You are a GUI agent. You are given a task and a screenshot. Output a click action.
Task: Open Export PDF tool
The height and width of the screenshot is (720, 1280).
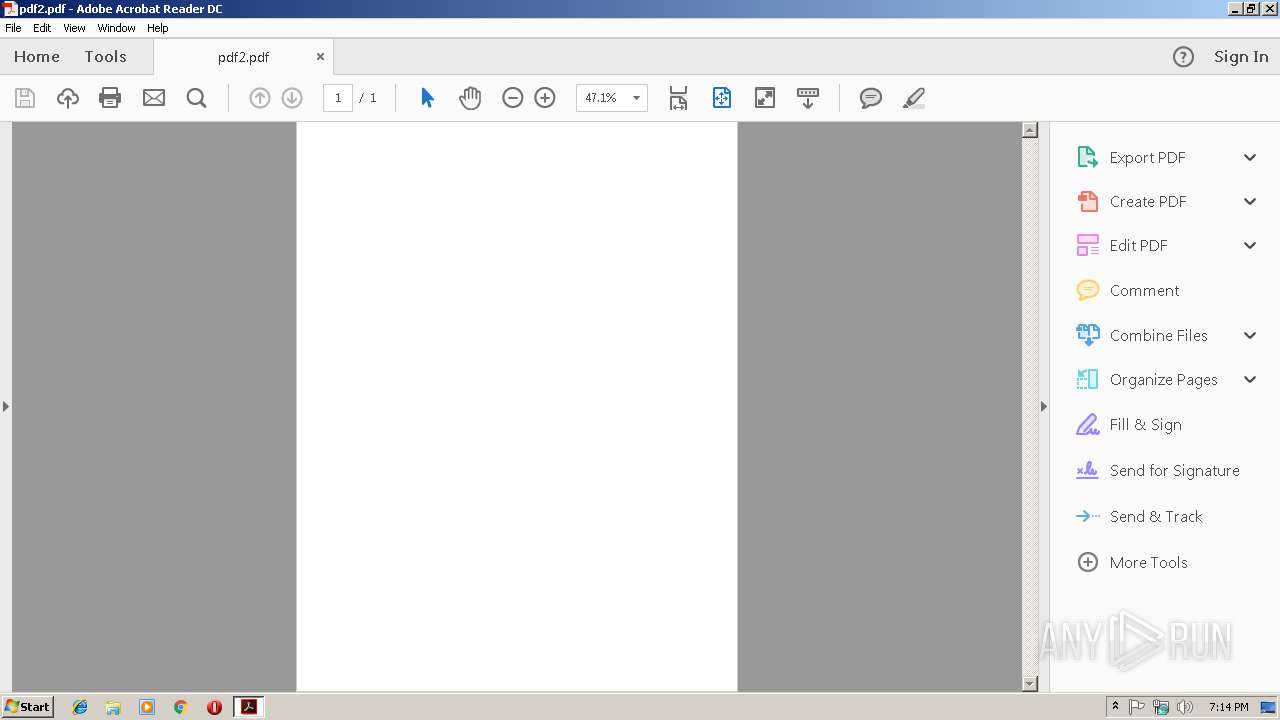click(x=1147, y=157)
